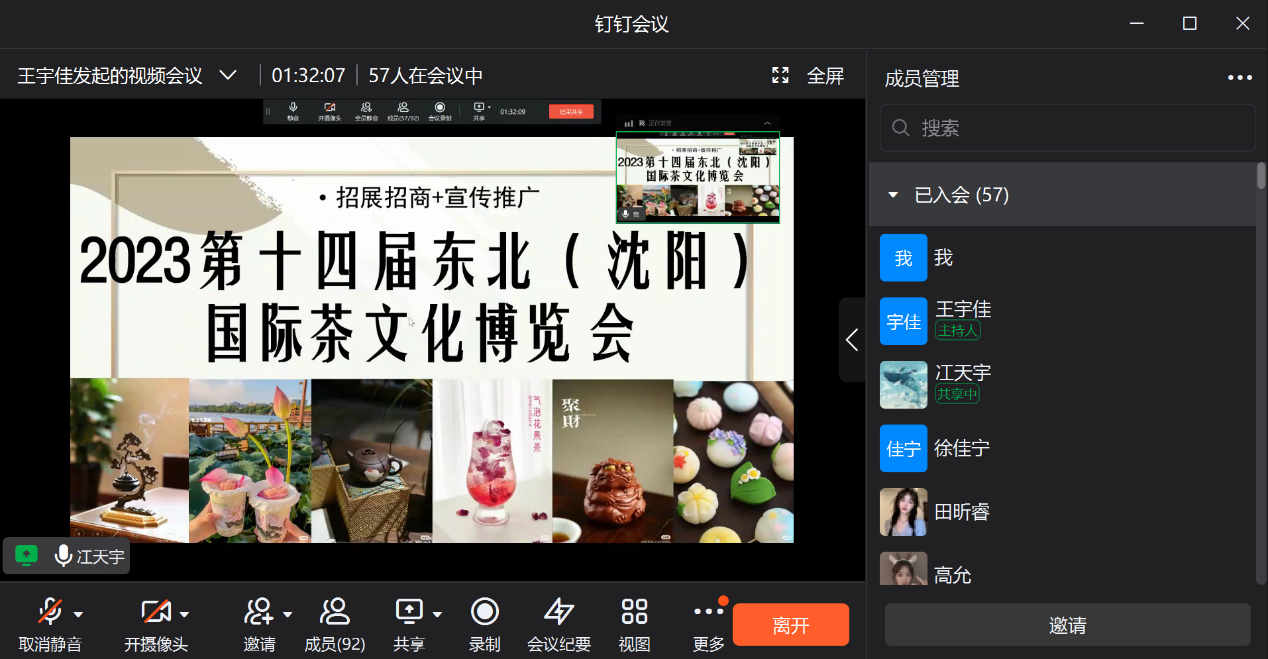Screen dimensions: 1268x659
Task: Click the green screen-share indicator icon
Action: [x=27, y=555]
